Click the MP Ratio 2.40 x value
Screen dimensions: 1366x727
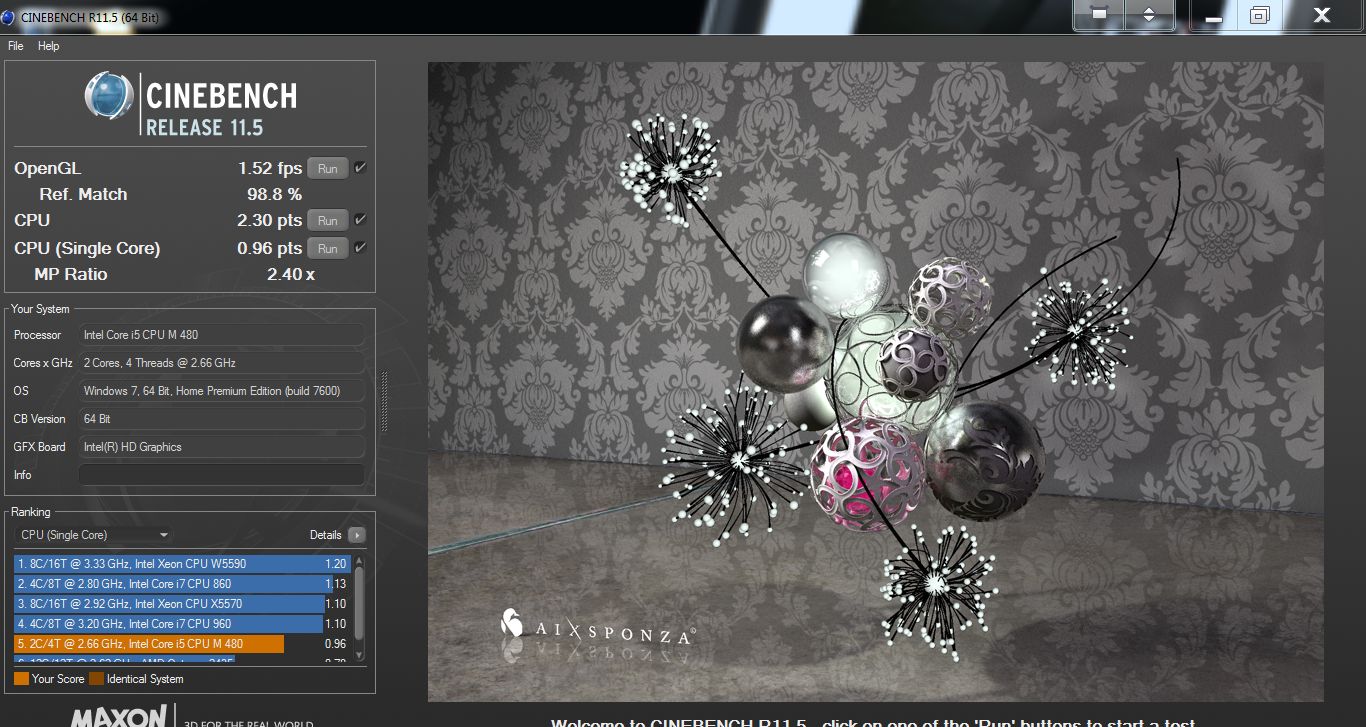pyautogui.click(x=290, y=274)
